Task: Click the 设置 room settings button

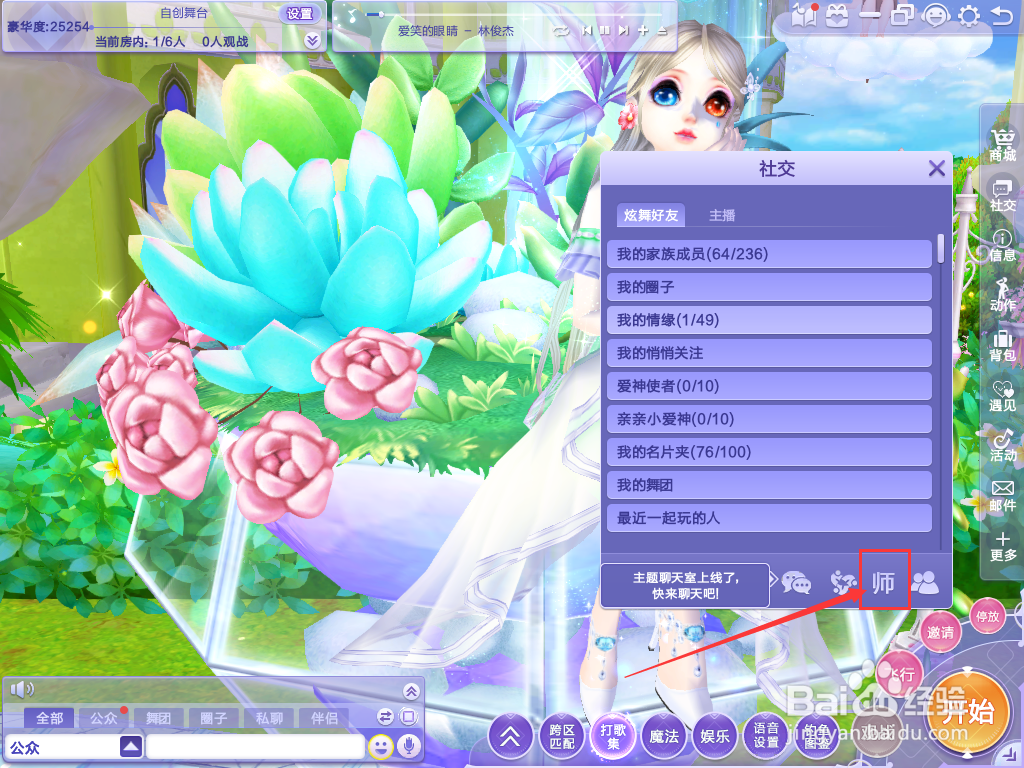Action: [300, 14]
